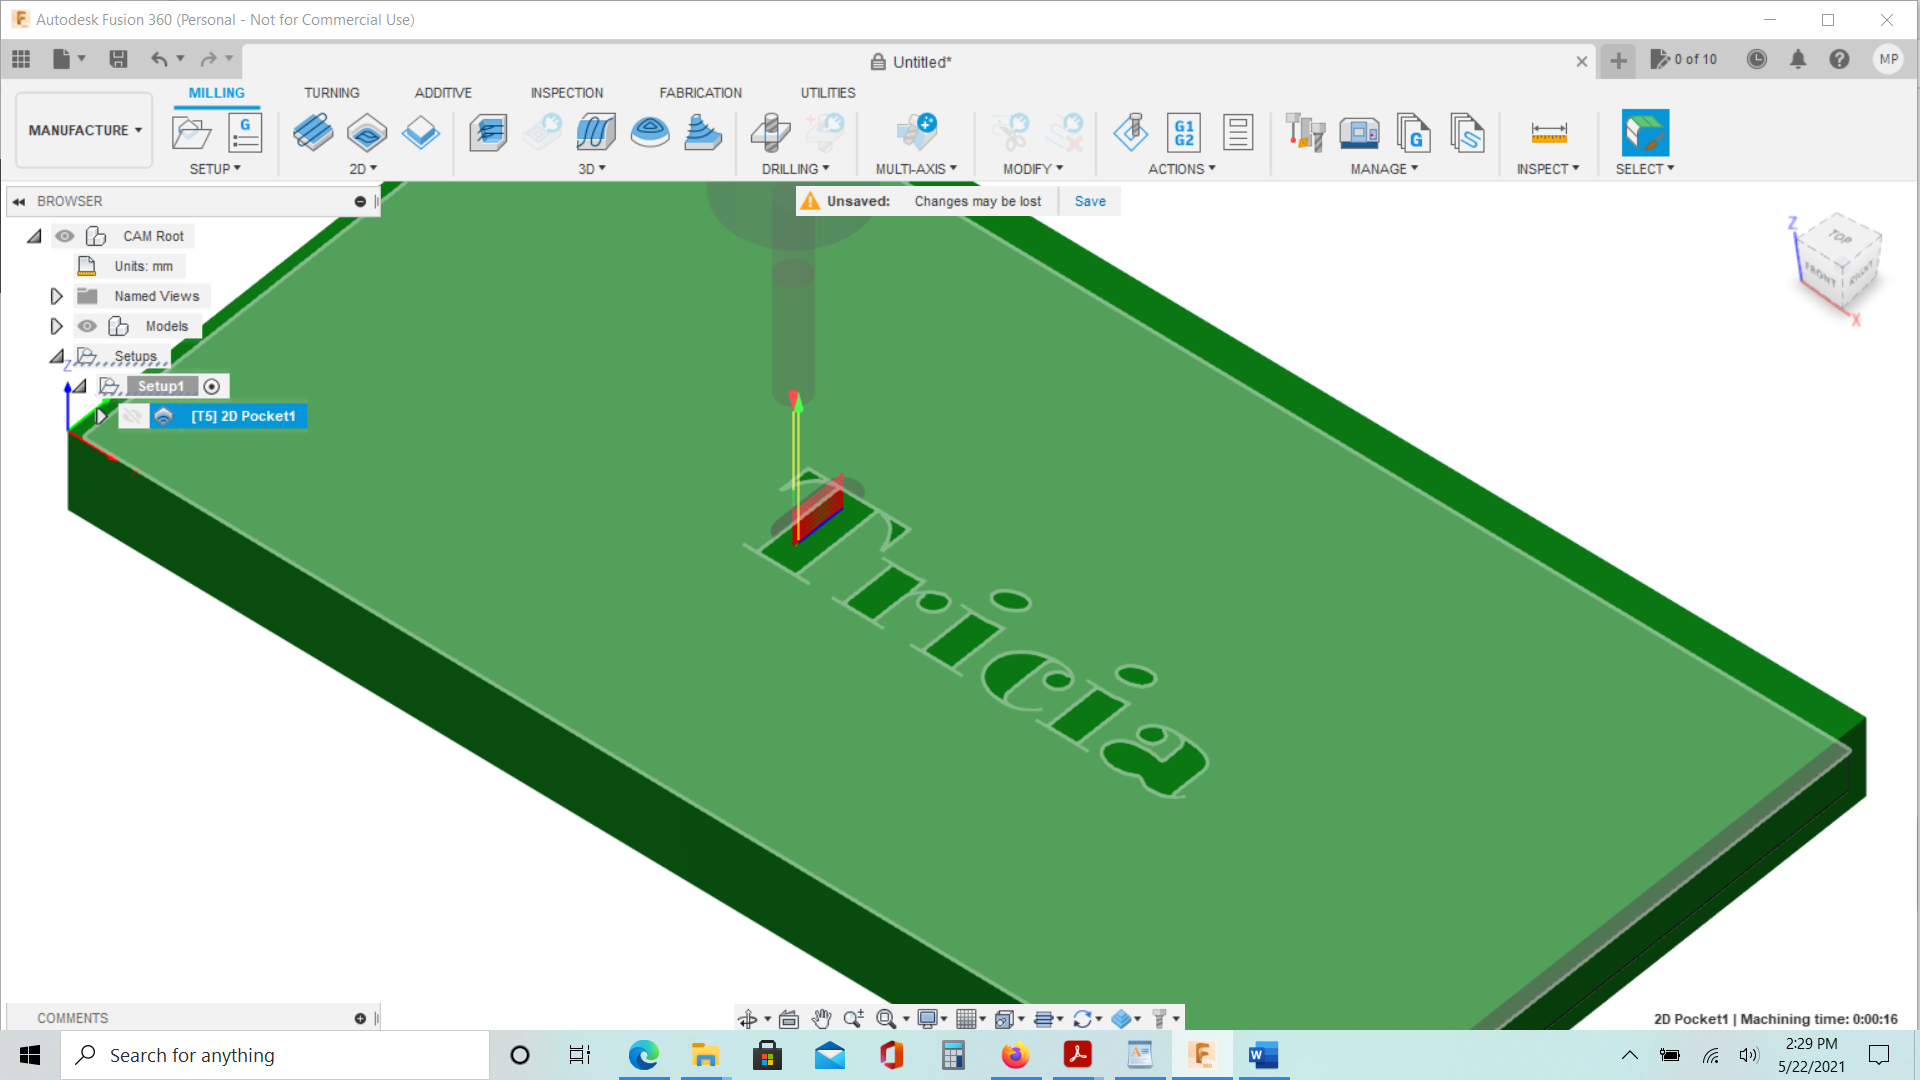The image size is (1920, 1080).
Task: Open the MANUFACTURE workspace dropdown
Action: [x=85, y=130]
